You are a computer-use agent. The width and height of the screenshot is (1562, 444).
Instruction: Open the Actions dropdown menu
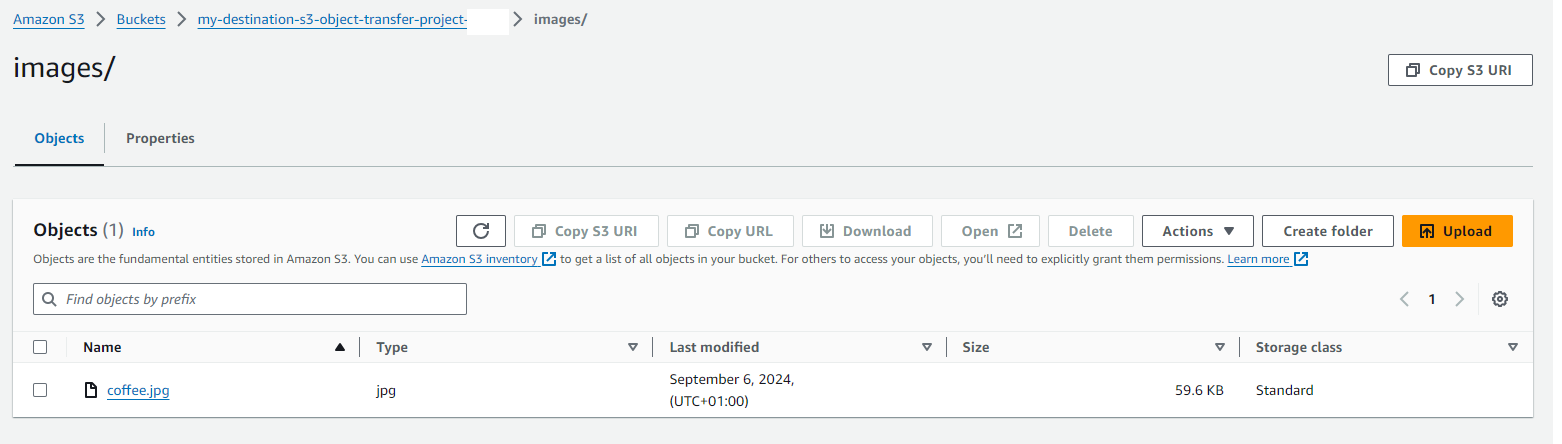[1197, 231]
